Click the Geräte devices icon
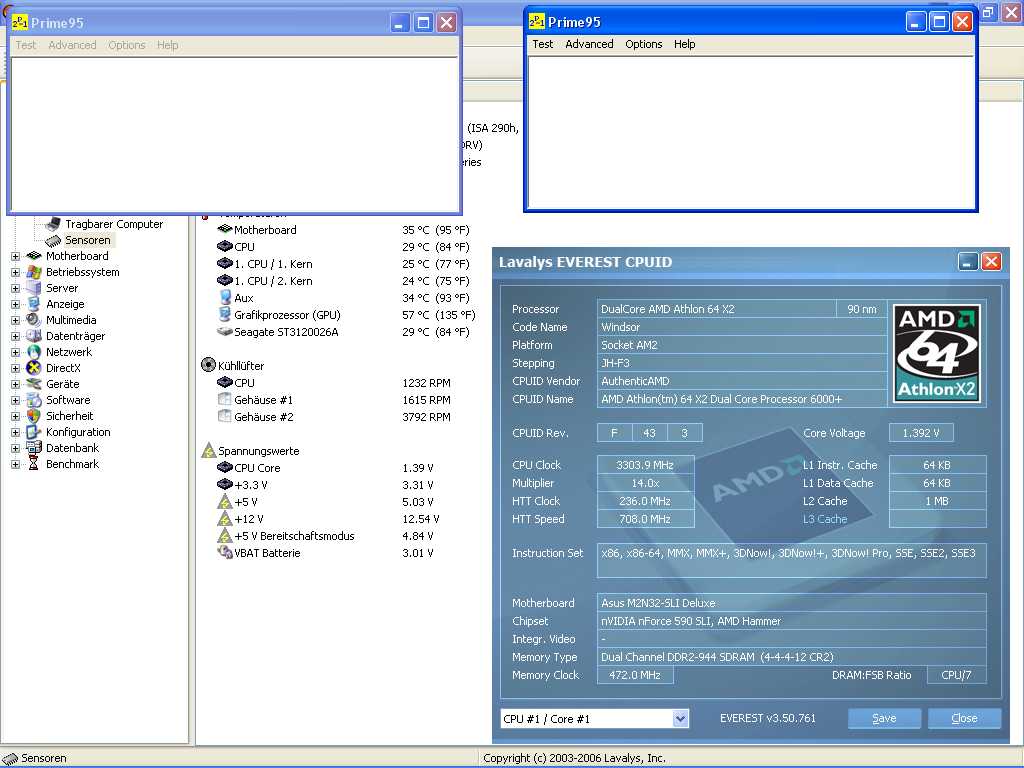This screenshot has width=1024, height=768. (34, 384)
